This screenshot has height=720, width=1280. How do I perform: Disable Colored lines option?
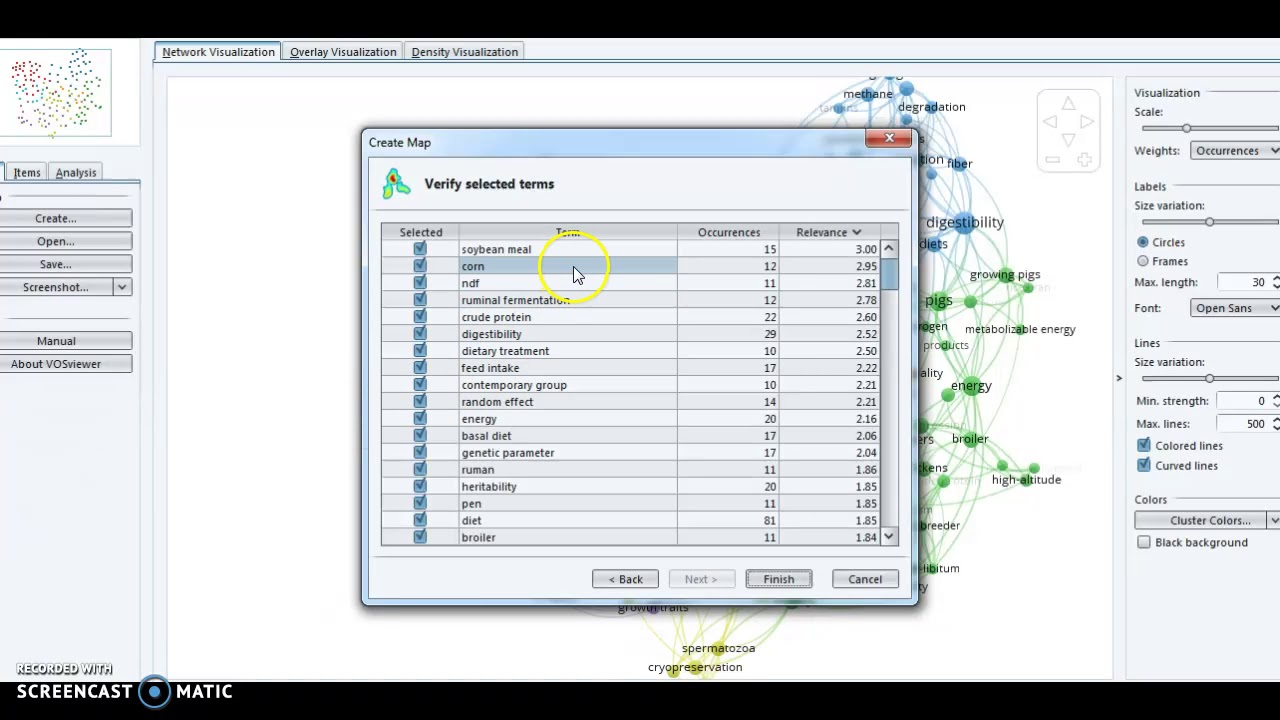point(1144,445)
